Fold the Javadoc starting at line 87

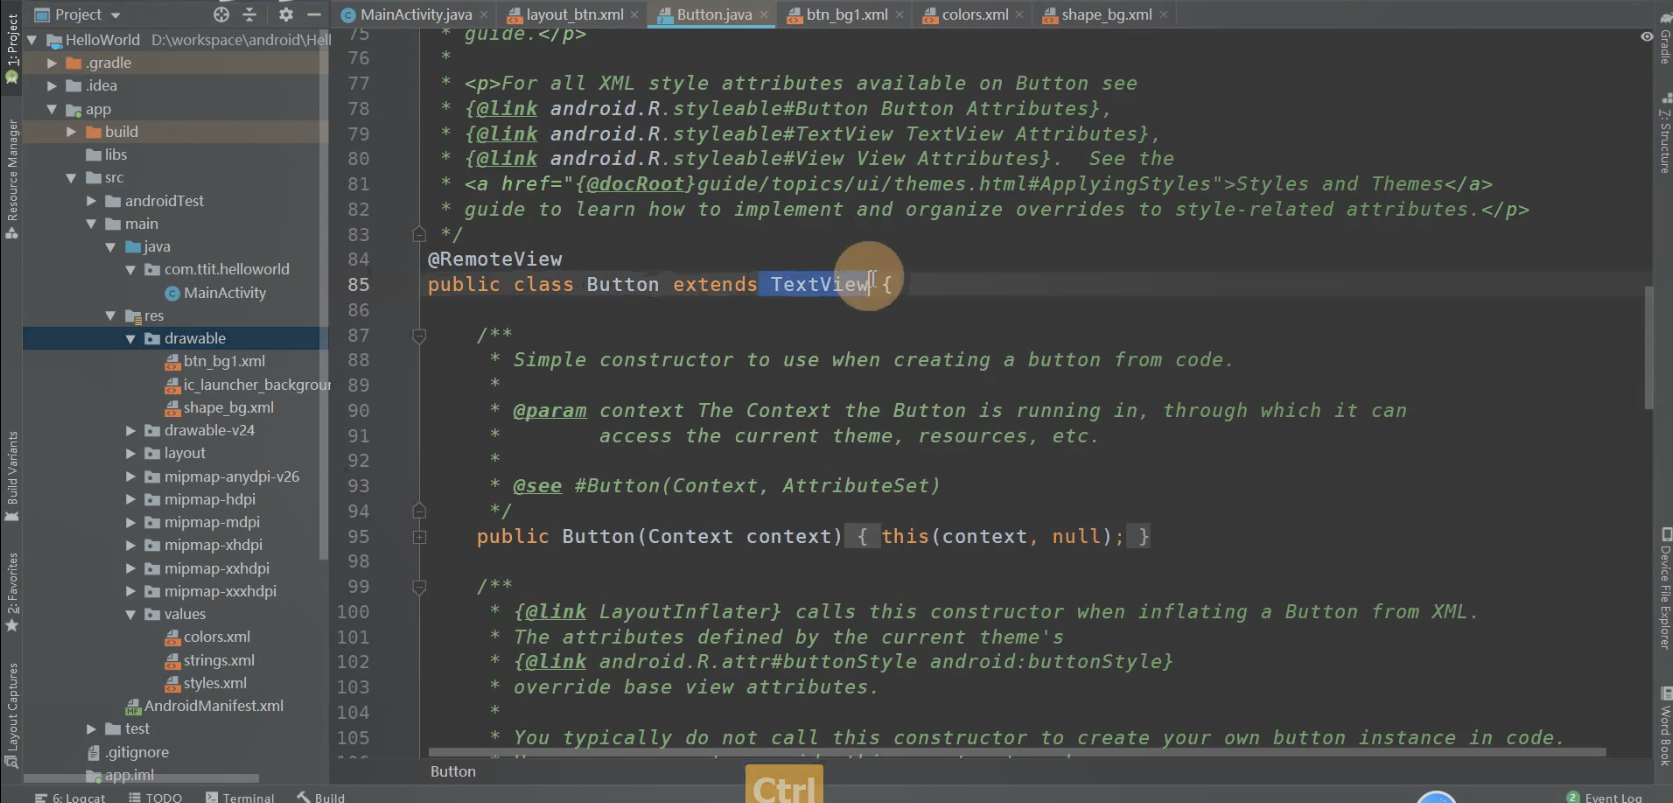point(419,335)
